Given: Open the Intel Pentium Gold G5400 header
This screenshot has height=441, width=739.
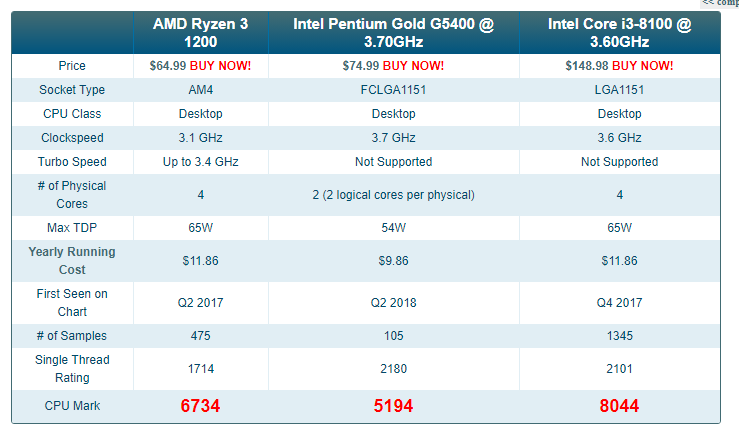Looking at the screenshot, I should click(393, 32).
